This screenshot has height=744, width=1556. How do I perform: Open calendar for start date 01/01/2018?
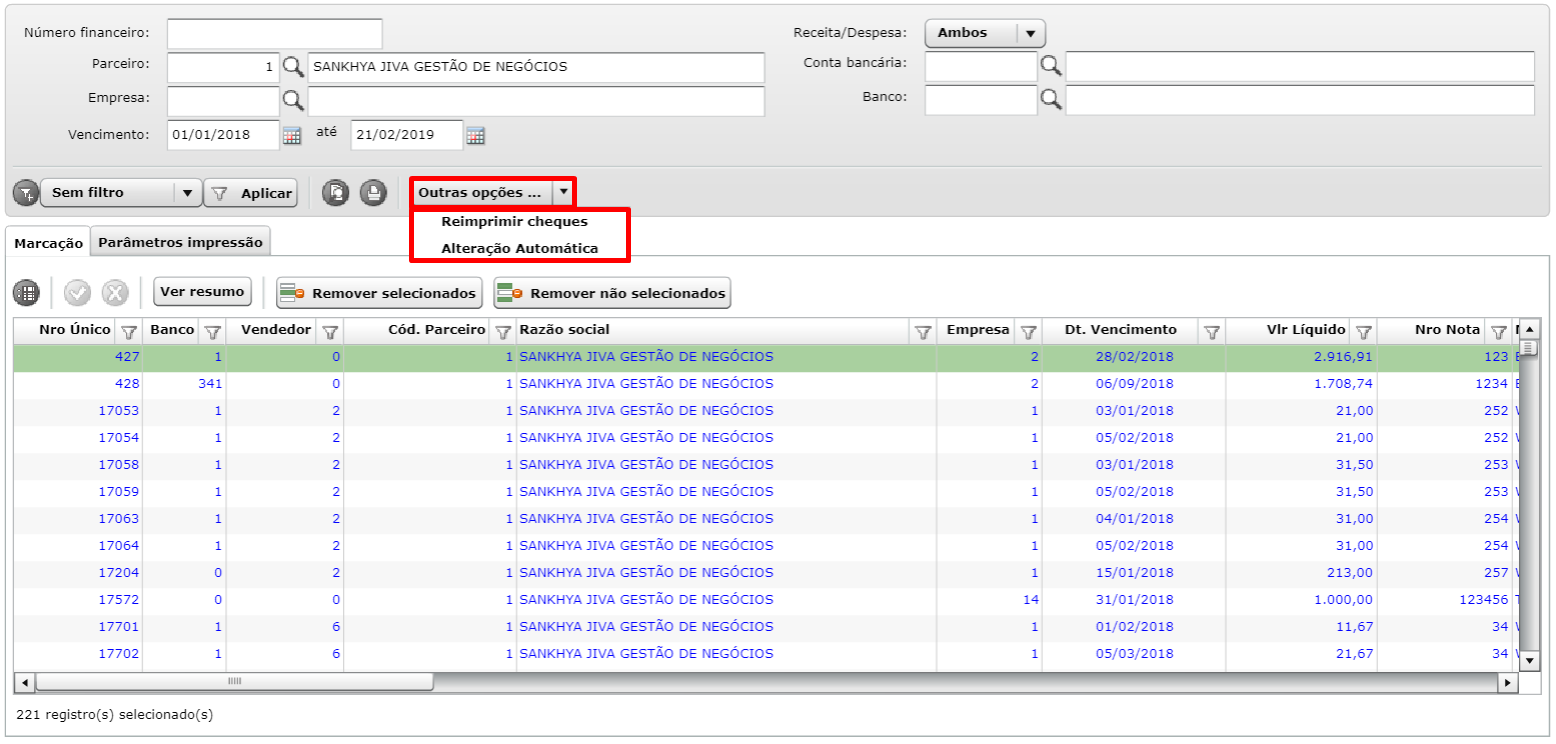(292, 135)
